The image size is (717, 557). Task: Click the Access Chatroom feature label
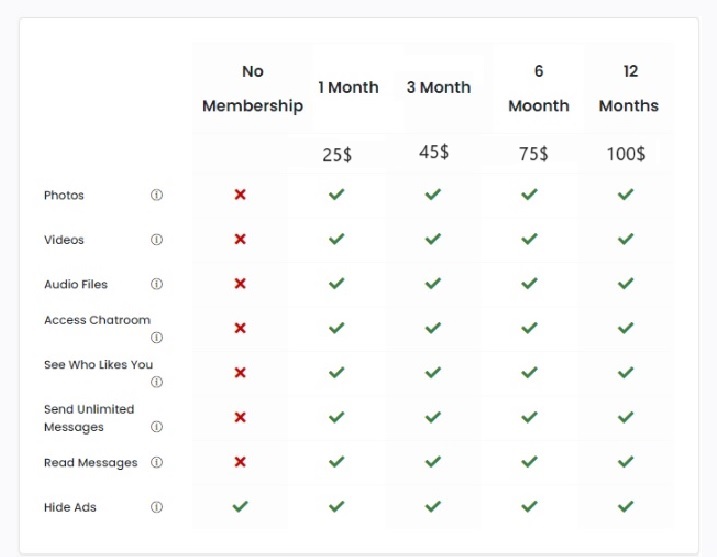[97, 320]
